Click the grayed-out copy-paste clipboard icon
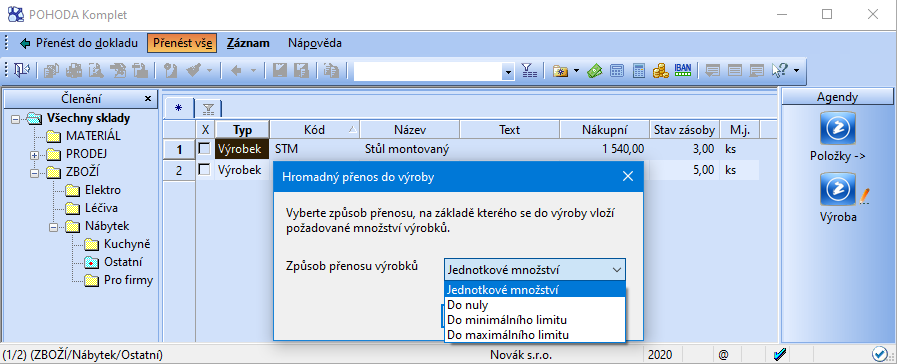The height and width of the screenshot is (364, 897). point(331,70)
